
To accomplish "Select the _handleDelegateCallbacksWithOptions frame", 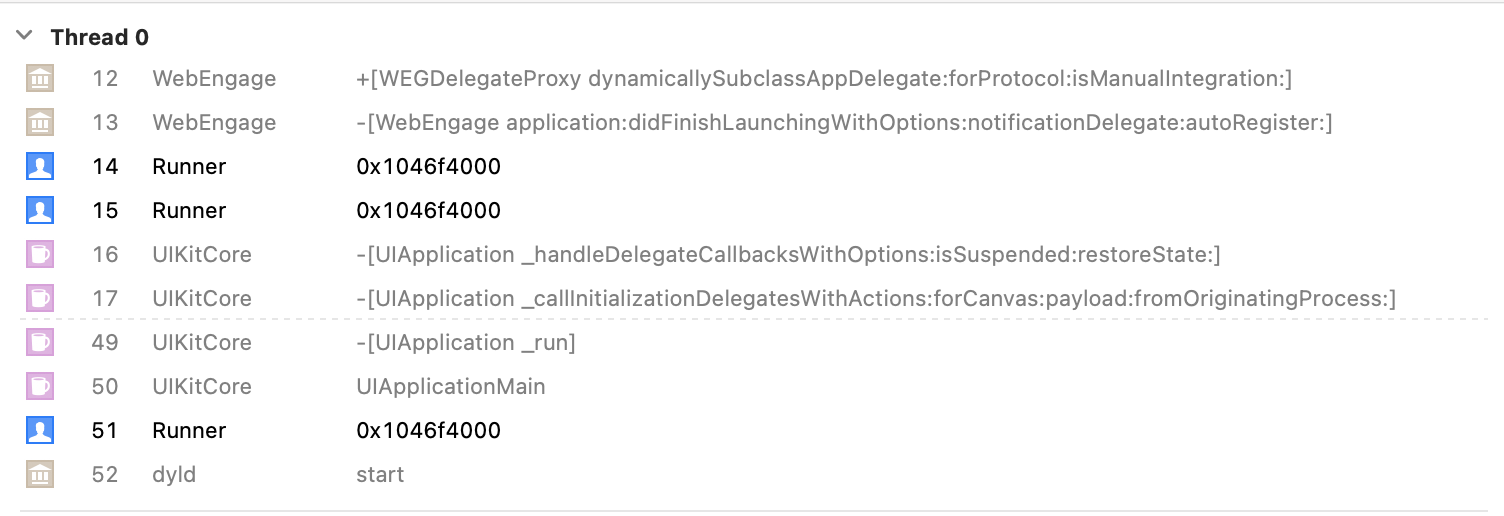I will [x=753, y=254].
